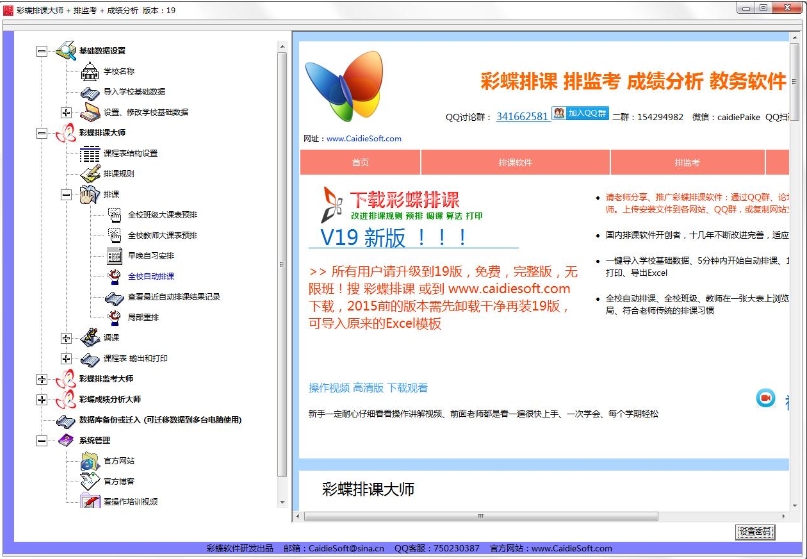Viewport: 807px width, 559px height.
Task: Click the 彩蝶软件研发出品 status bar text
Action: pos(240,549)
